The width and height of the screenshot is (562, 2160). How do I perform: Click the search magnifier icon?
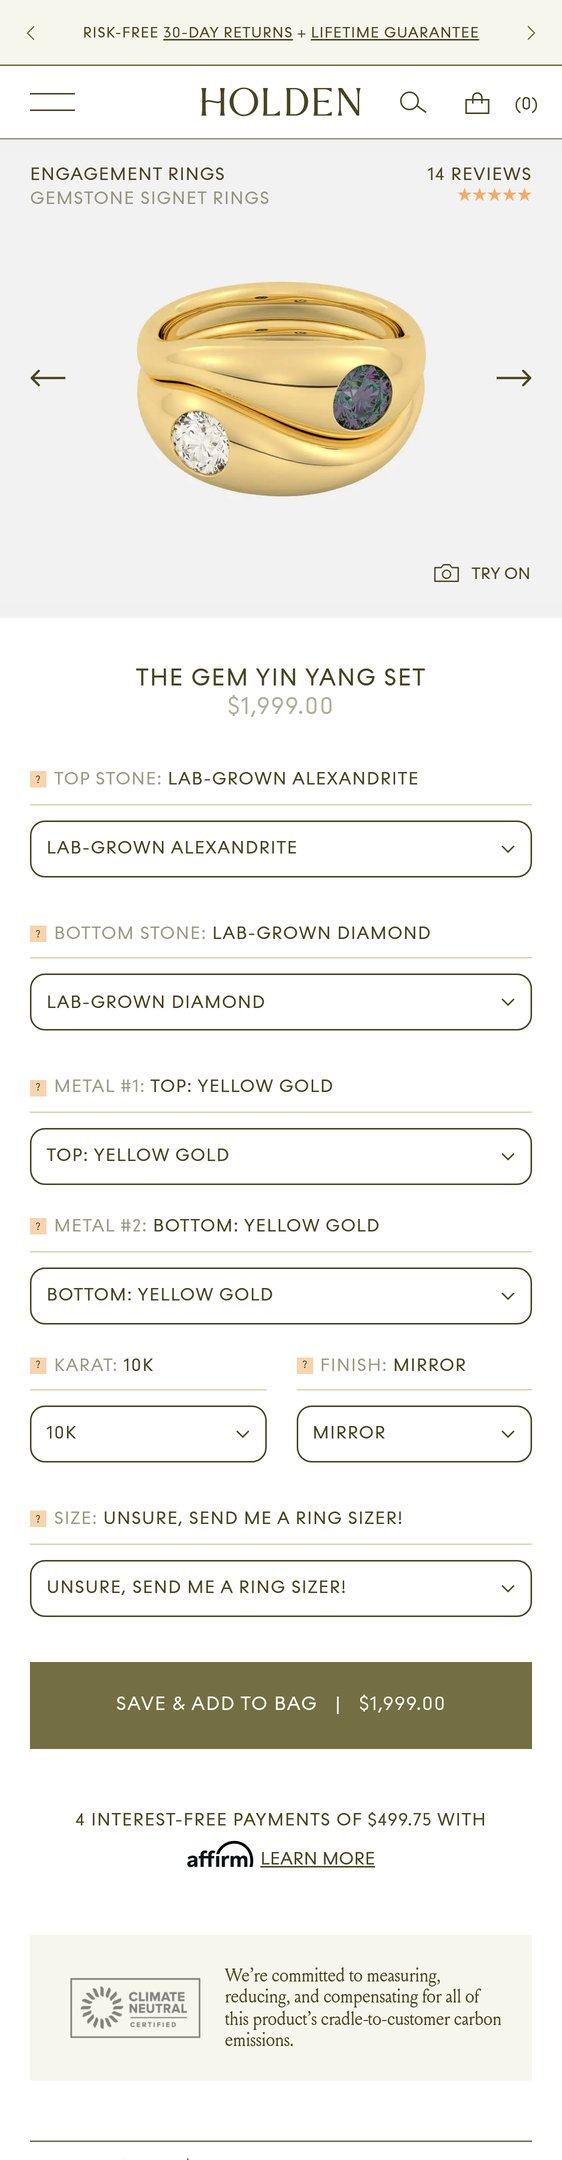413,103
